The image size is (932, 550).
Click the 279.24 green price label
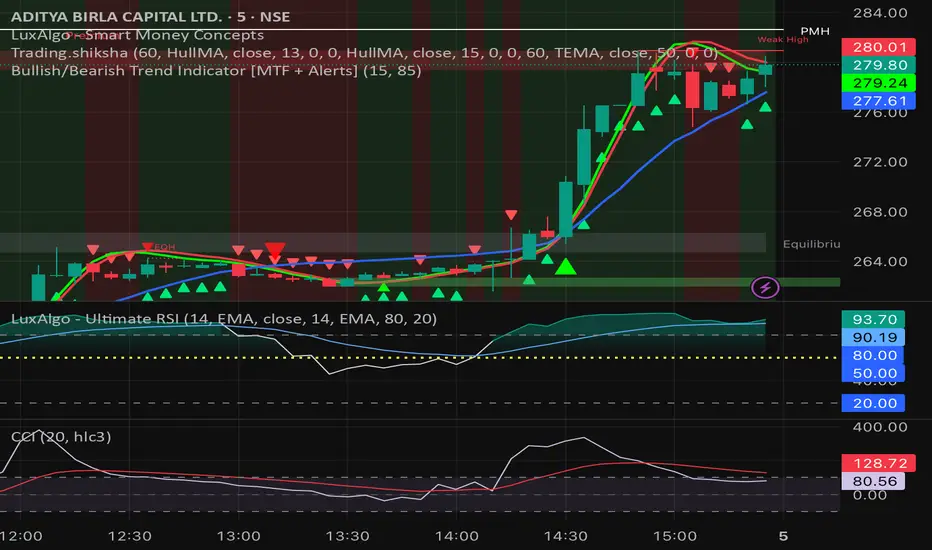[x=879, y=83]
